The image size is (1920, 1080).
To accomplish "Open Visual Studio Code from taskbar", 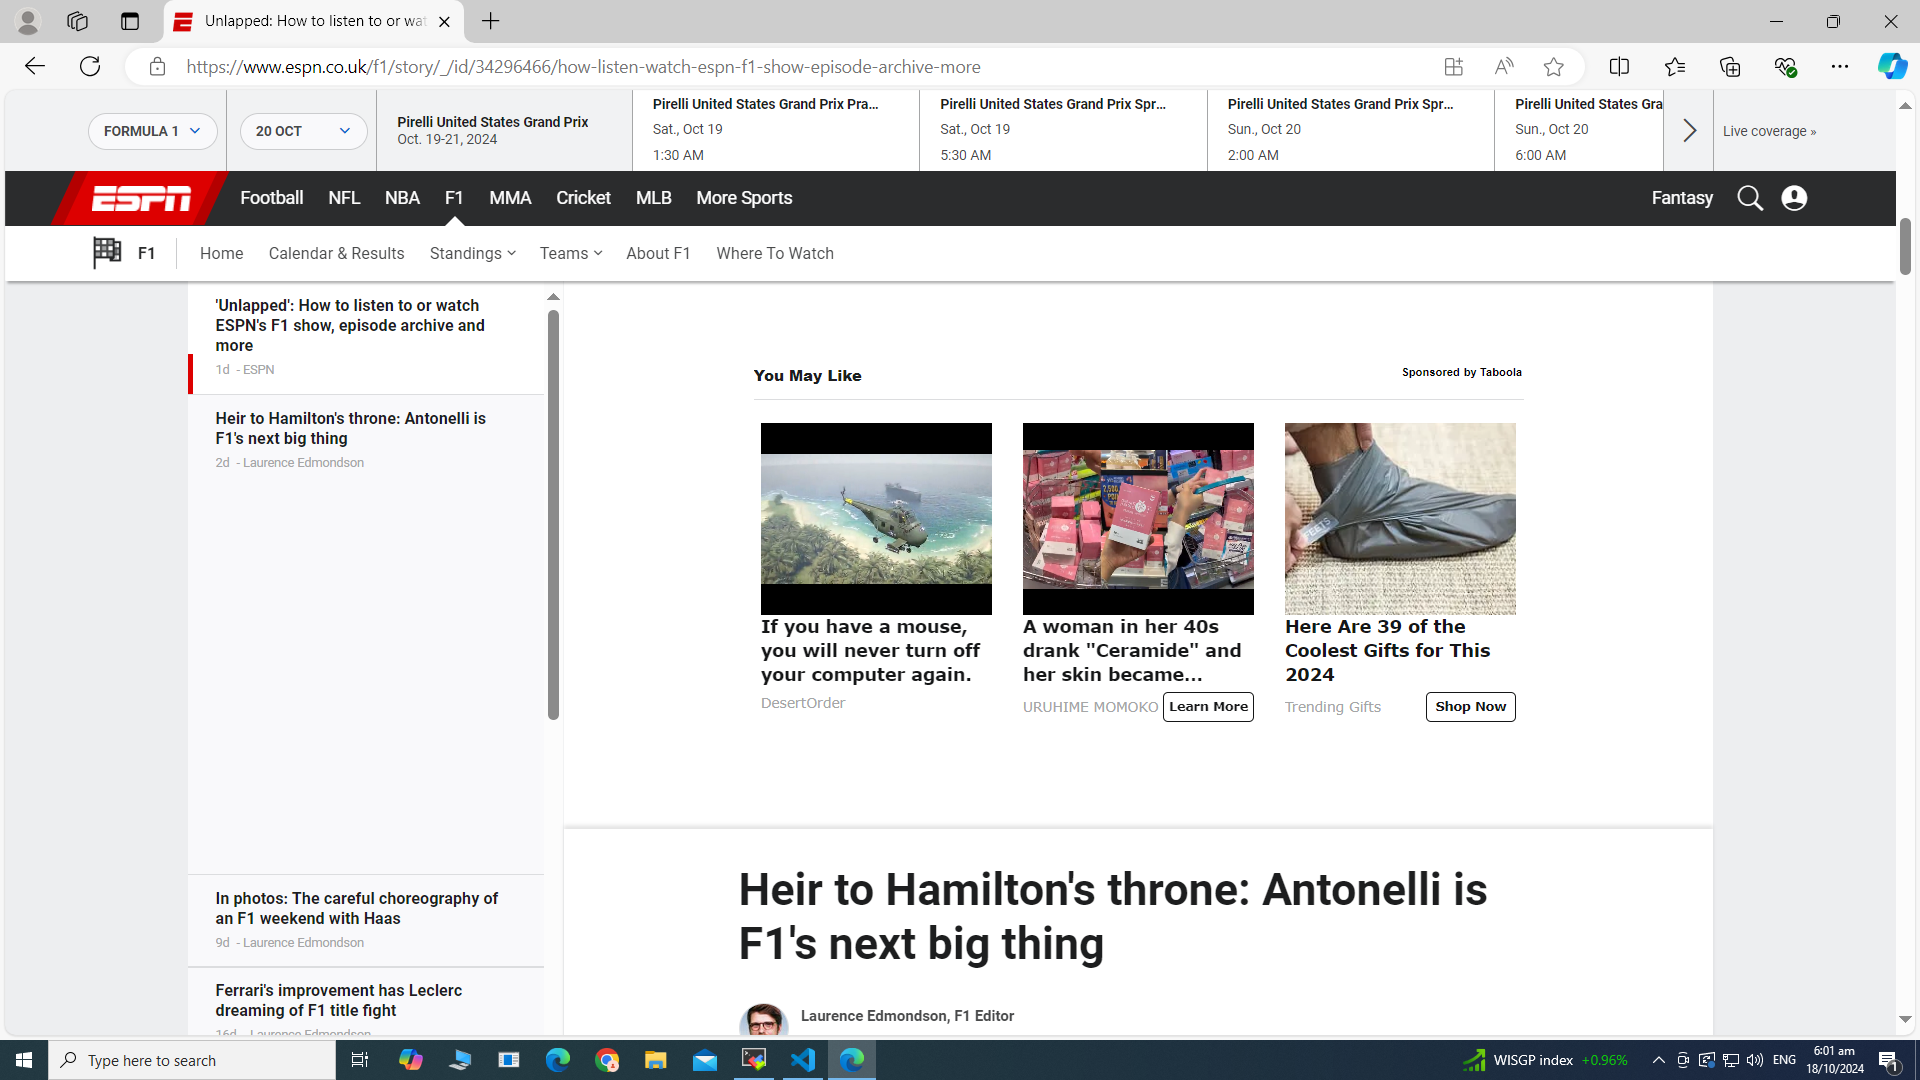I will click(x=803, y=1060).
